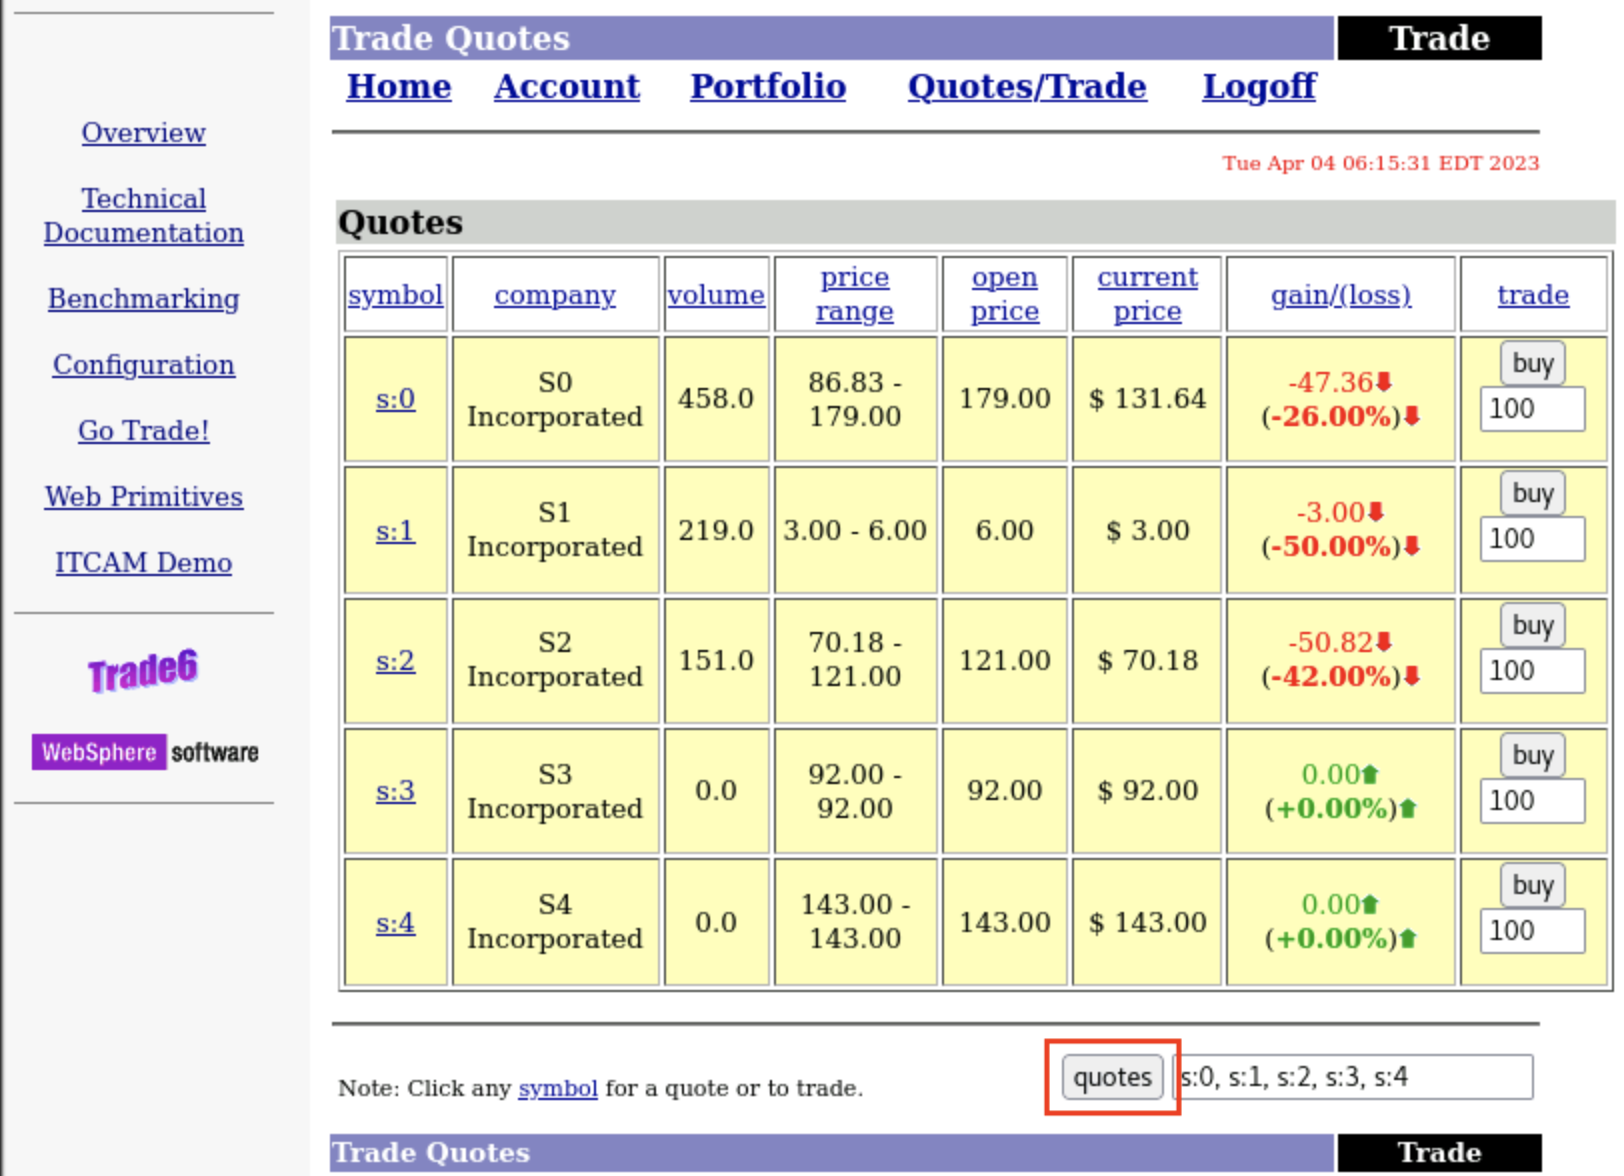Click the S2 Incorporated company cell
The image size is (1624, 1176).
pyautogui.click(x=555, y=661)
